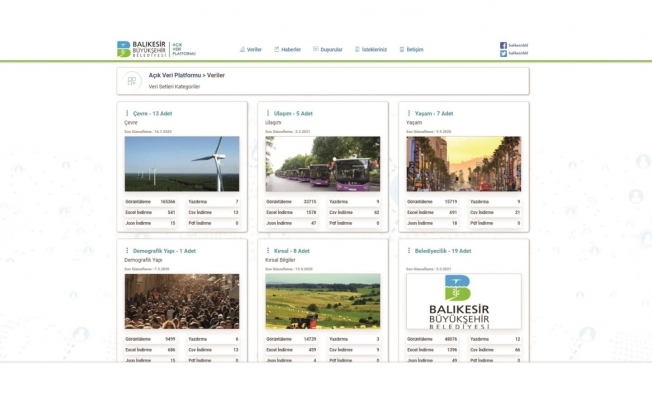
Task: Click the grid icon beside the breadcrumb
Action: (x=132, y=80)
